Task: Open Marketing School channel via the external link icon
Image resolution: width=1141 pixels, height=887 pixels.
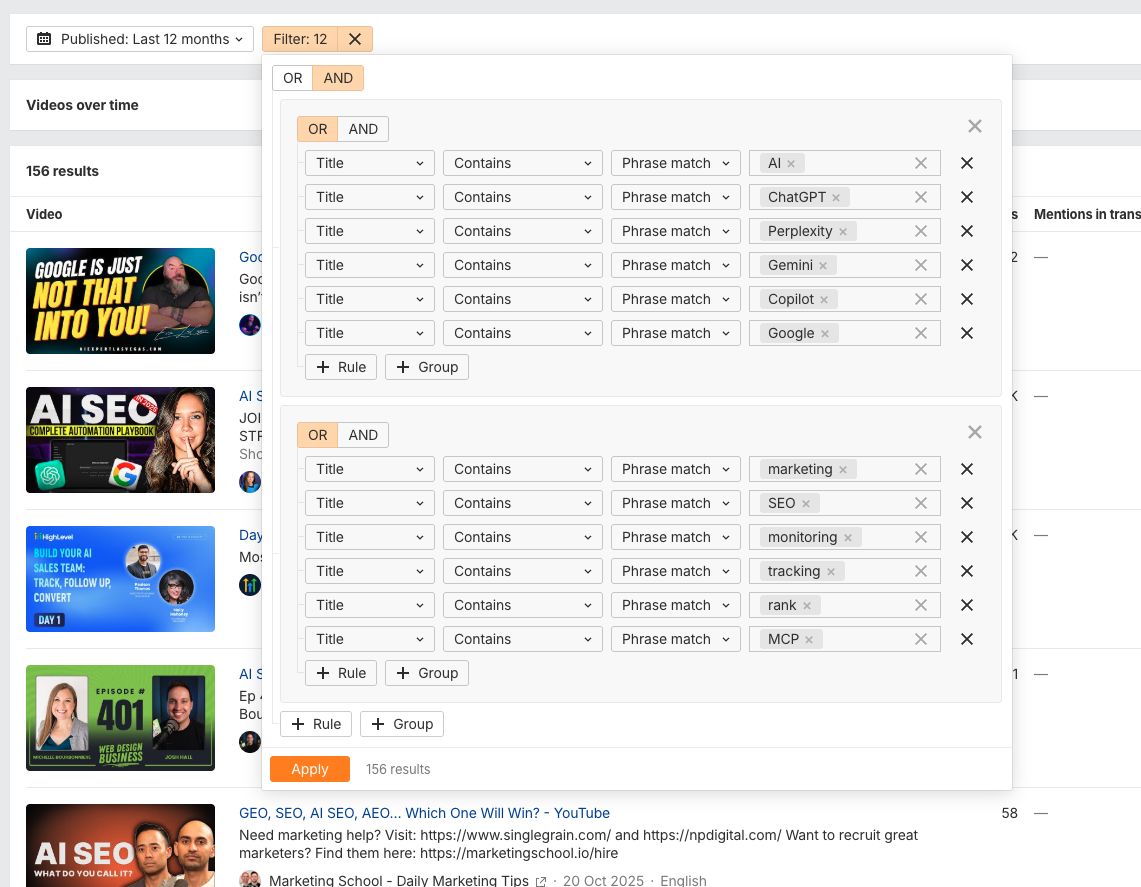Action: point(540,880)
